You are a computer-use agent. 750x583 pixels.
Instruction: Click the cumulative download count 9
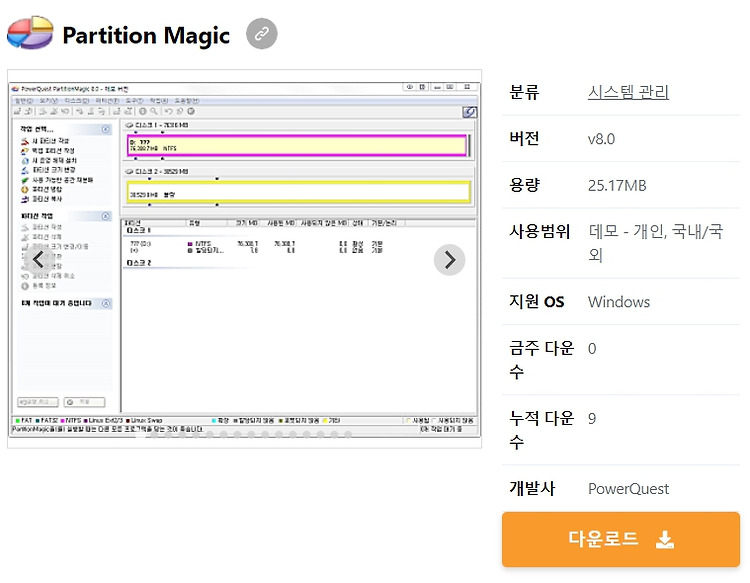tap(592, 419)
